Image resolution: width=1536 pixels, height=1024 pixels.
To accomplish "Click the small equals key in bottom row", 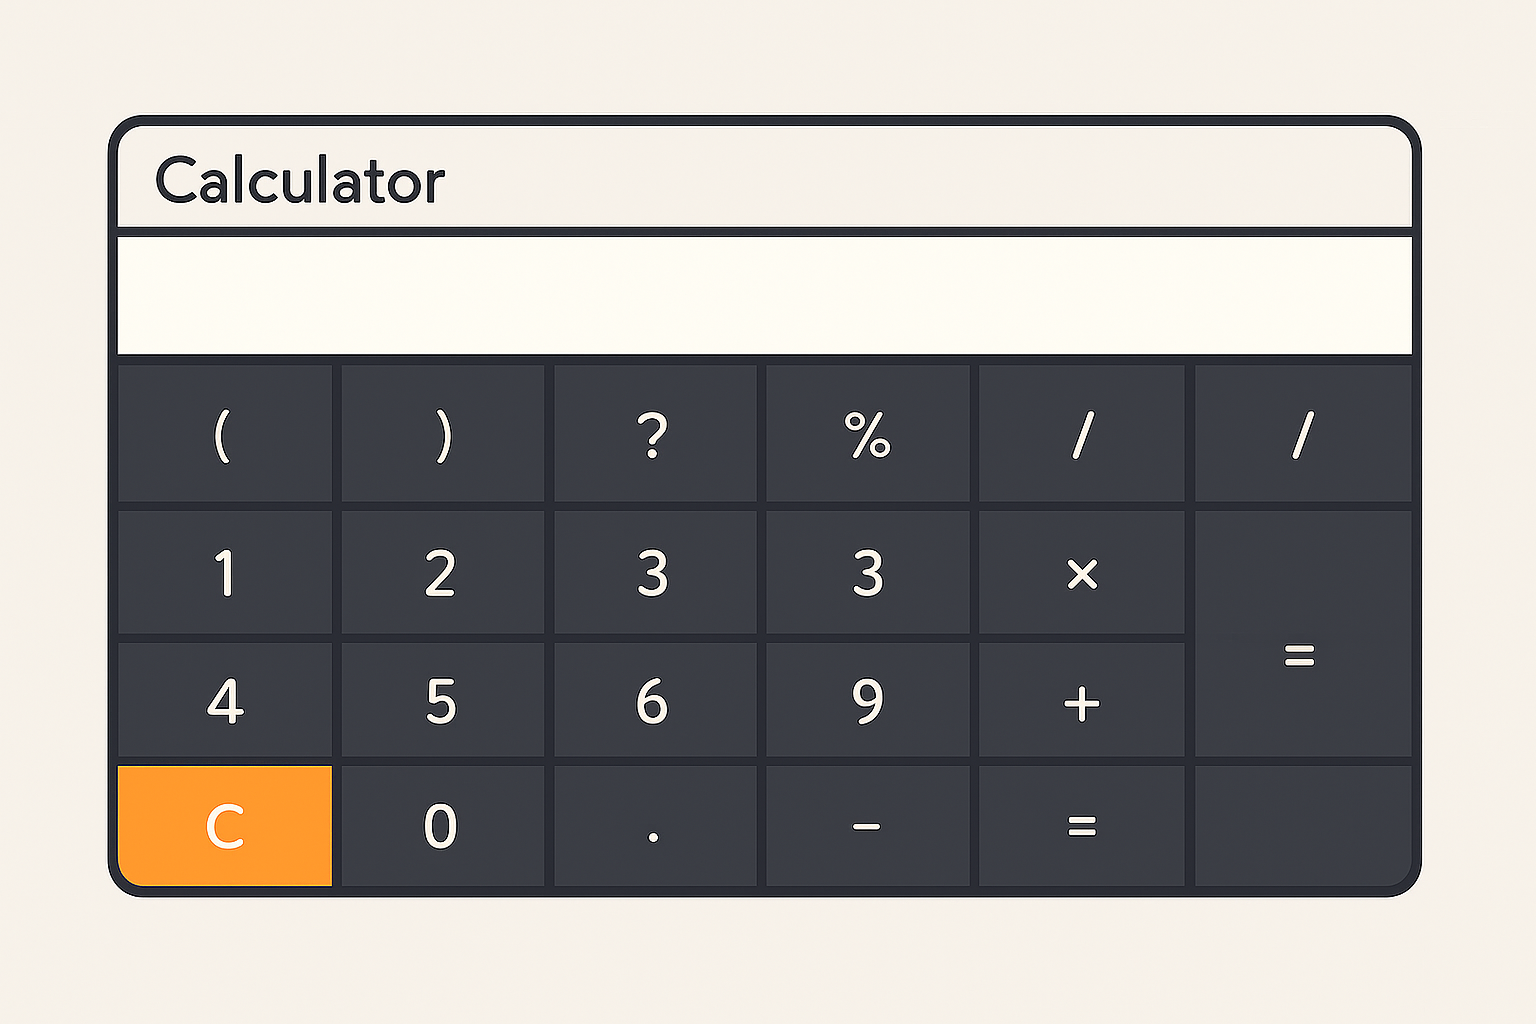I will point(1082,826).
